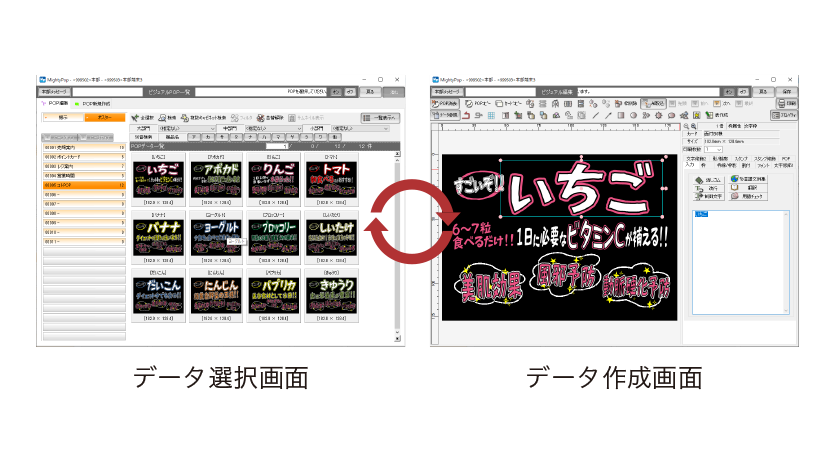Click the zoom-in magnifier icon in editor
The width and height of the screenshot is (840, 460).
pyautogui.click(x=693, y=125)
